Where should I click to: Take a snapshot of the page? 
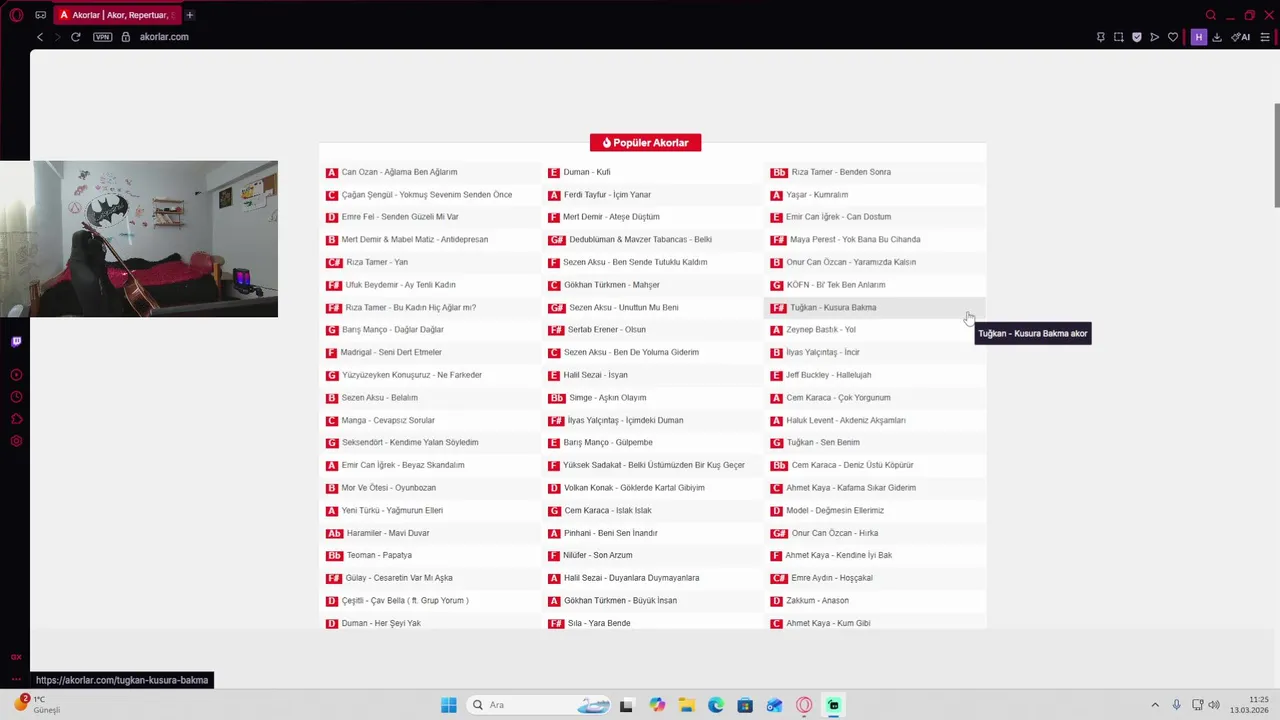pos(1119,37)
